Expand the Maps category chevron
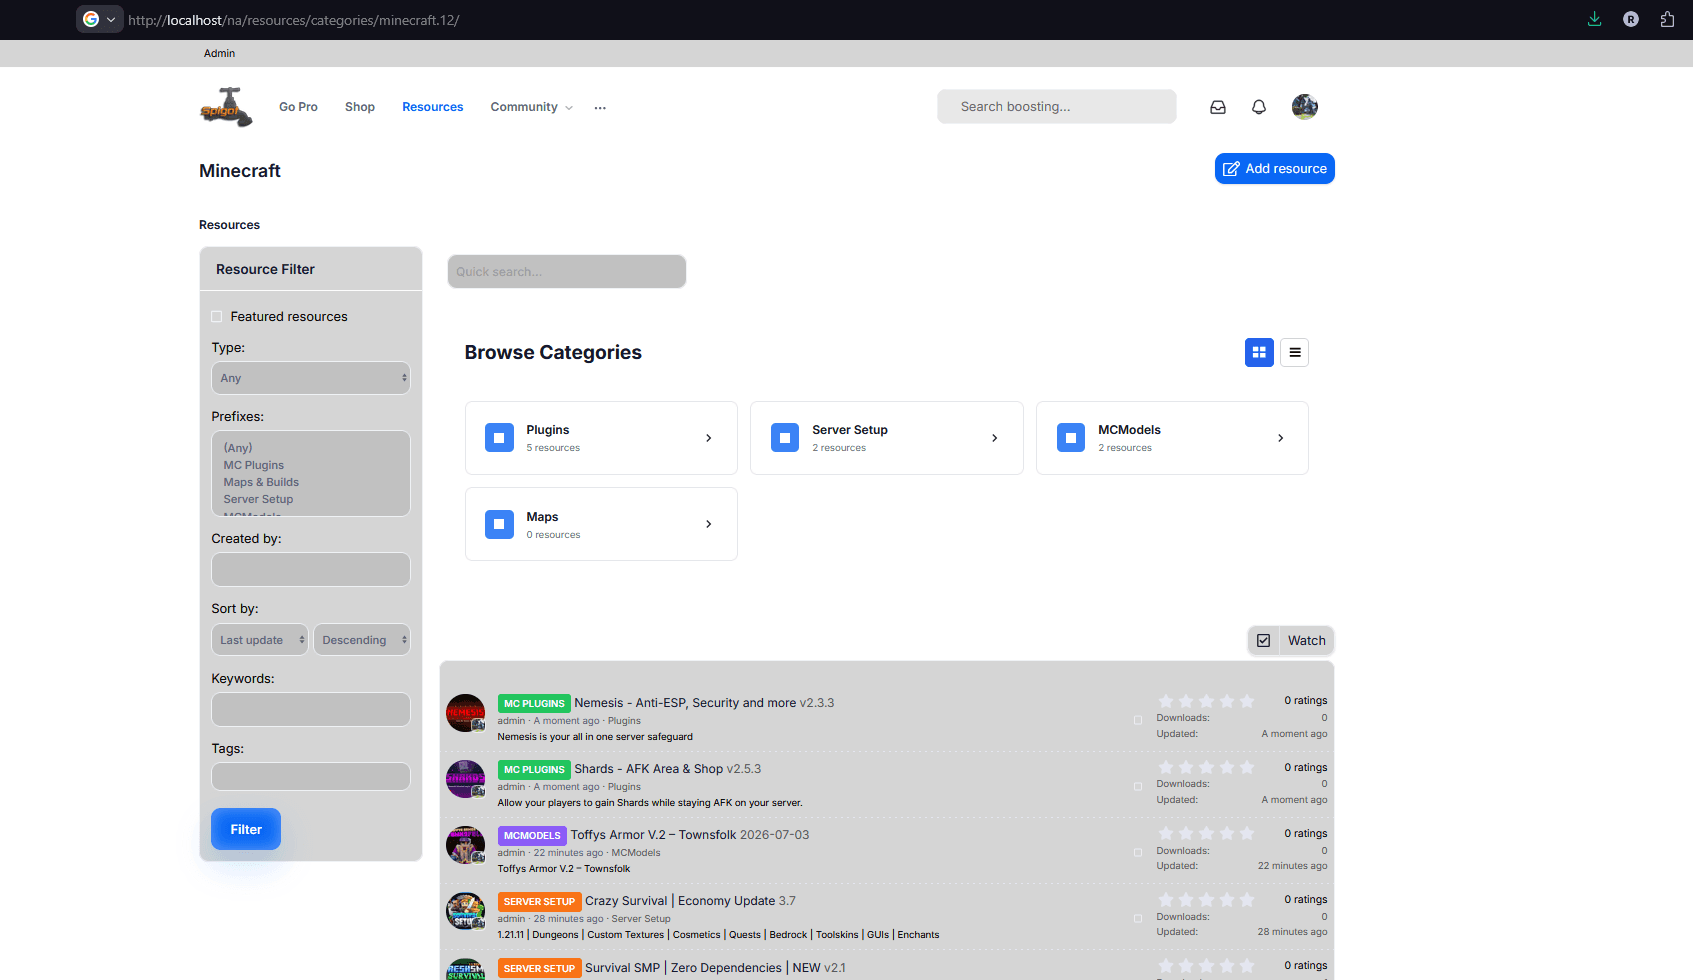 pyautogui.click(x=709, y=524)
